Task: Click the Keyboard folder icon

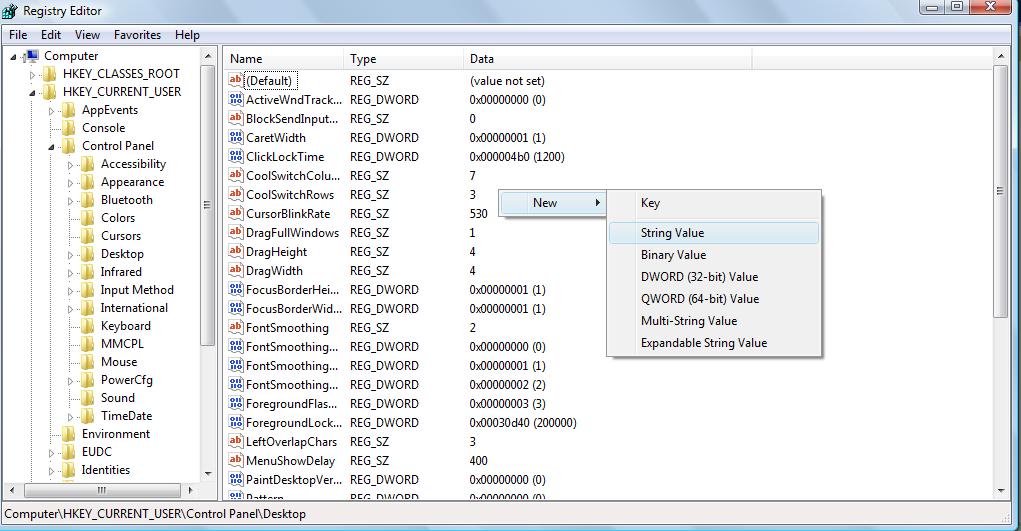Action: 87,326
